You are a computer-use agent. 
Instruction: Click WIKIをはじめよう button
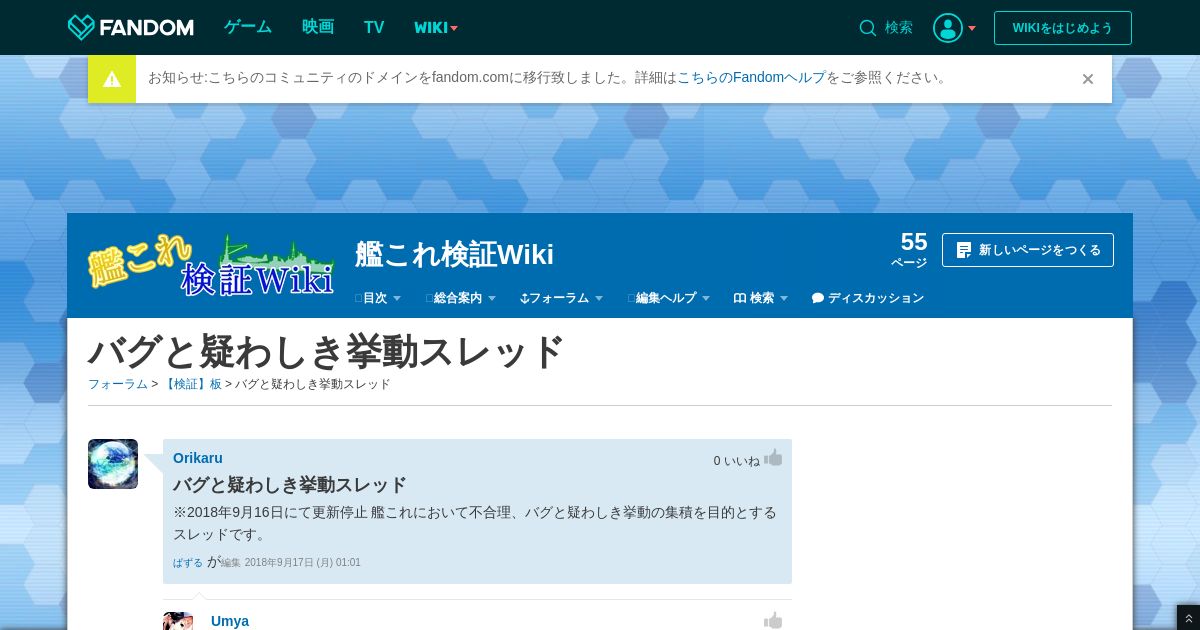tap(1063, 28)
